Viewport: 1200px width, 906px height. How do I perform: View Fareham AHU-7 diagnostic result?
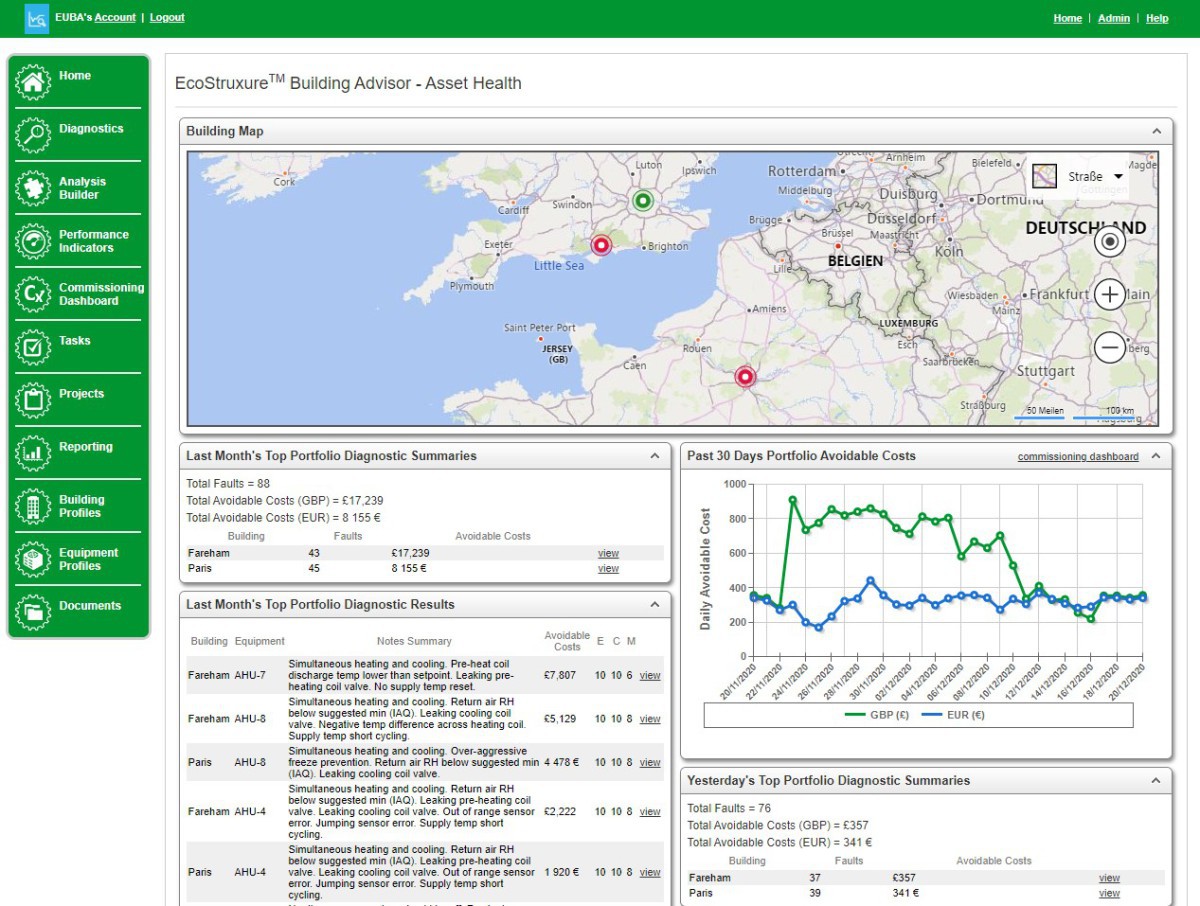[650, 676]
